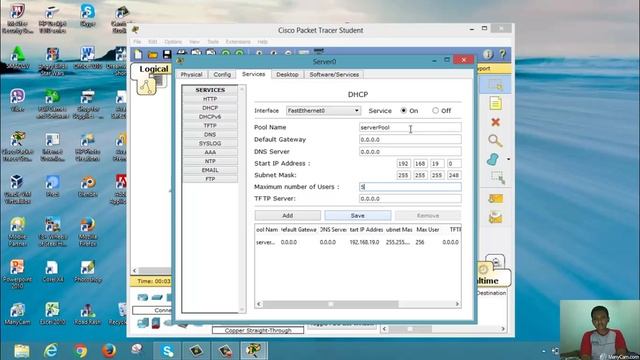Open the Options menu in Packet Tracer
The height and width of the screenshot is (360, 640).
(173, 42)
